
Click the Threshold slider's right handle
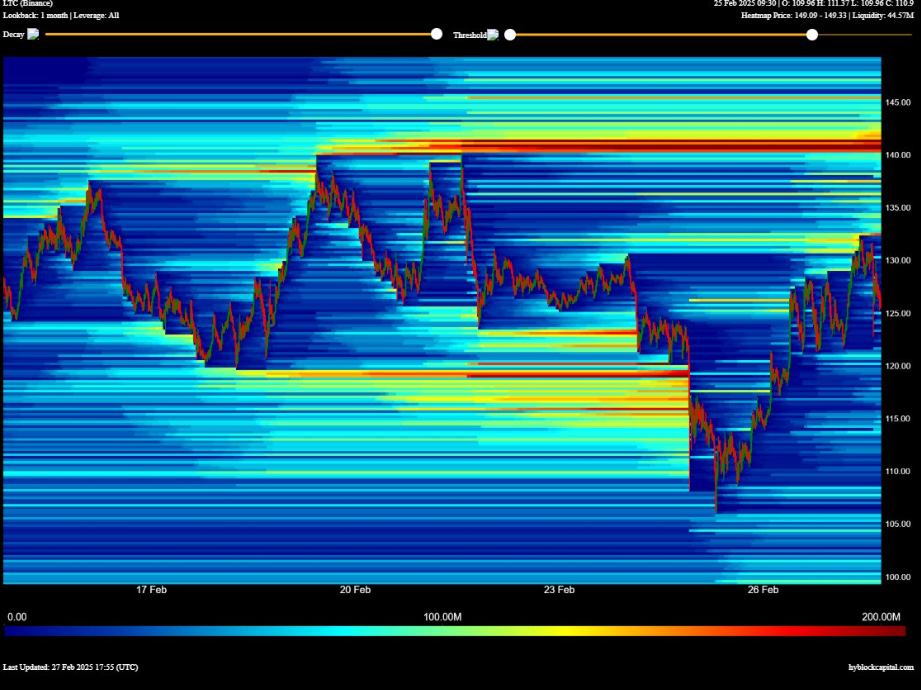point(812,35)
